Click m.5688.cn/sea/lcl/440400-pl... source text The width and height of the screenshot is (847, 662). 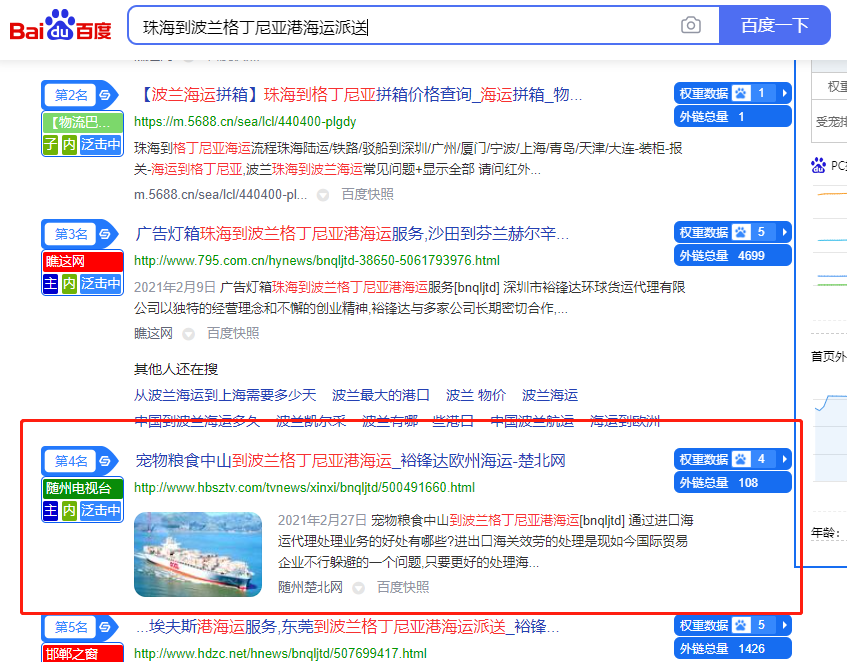point(220,194)
